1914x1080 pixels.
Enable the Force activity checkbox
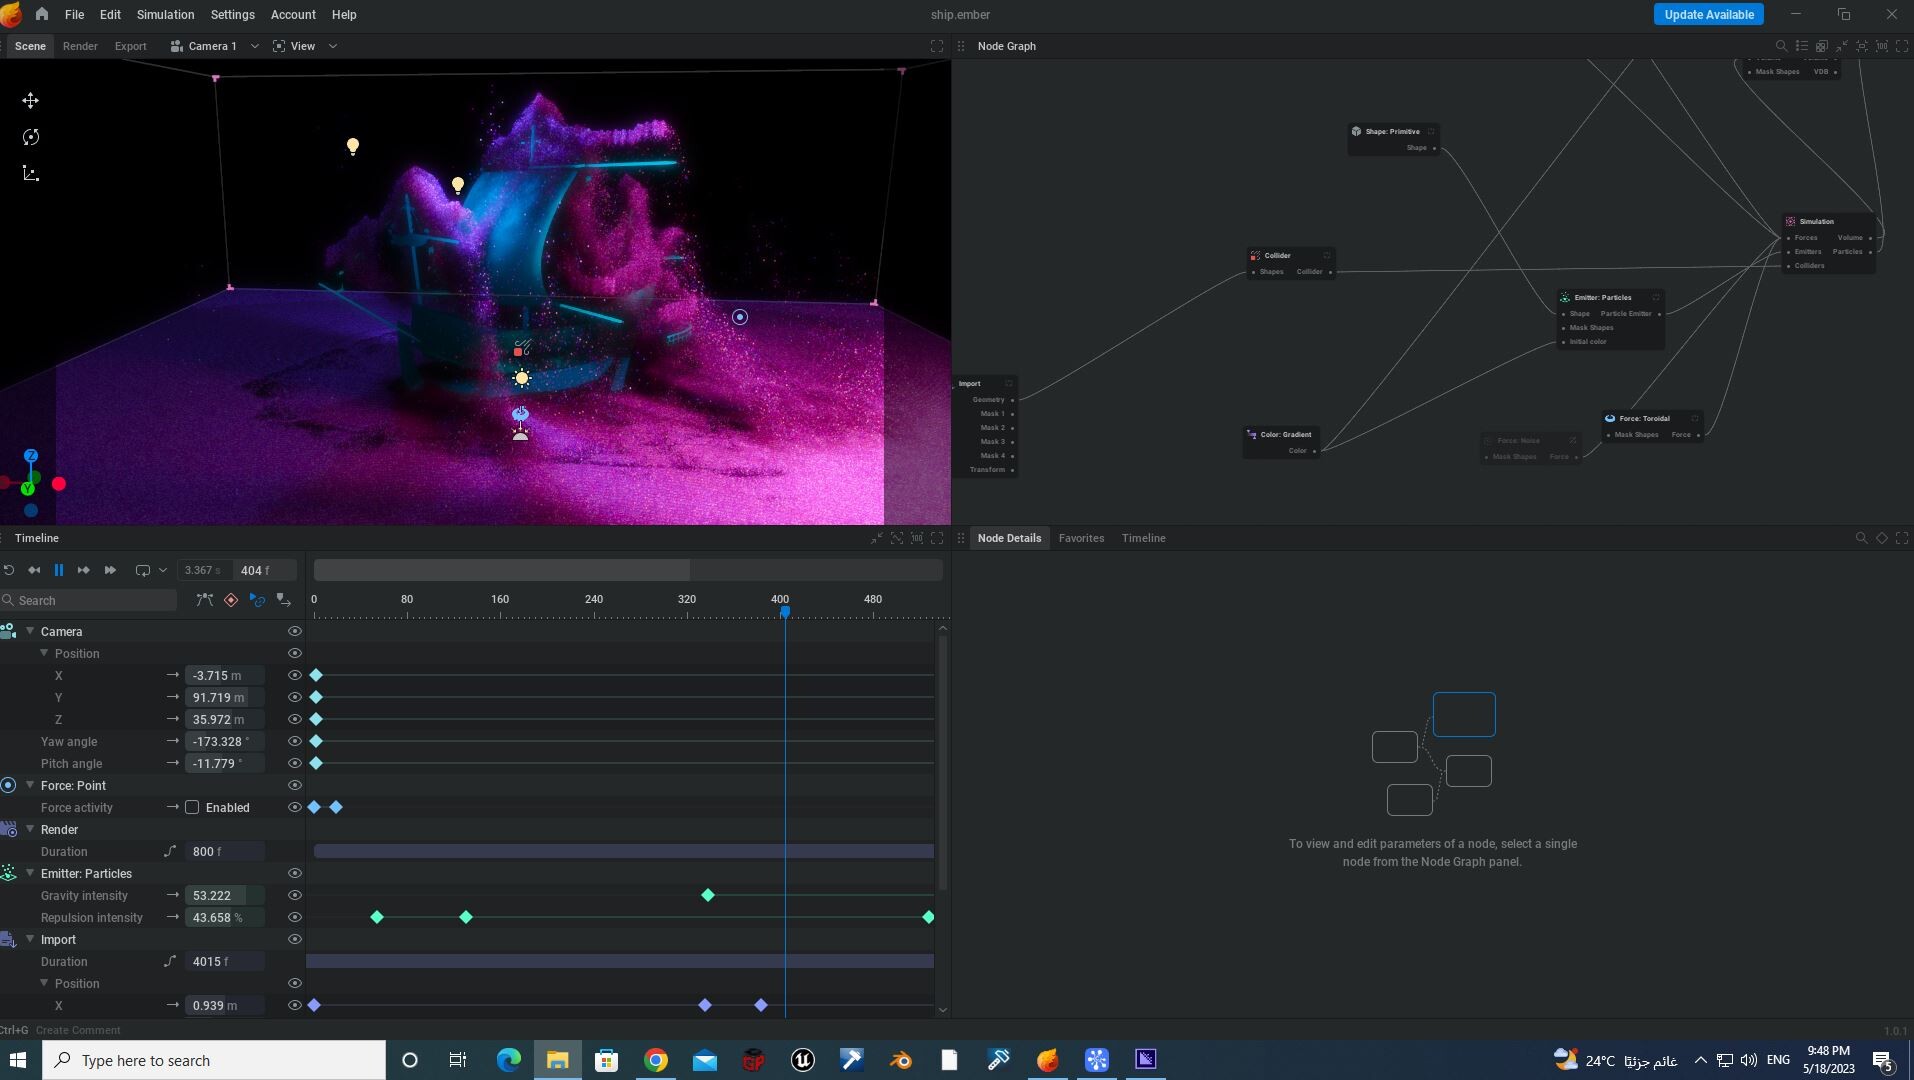(x=192, y=808)
